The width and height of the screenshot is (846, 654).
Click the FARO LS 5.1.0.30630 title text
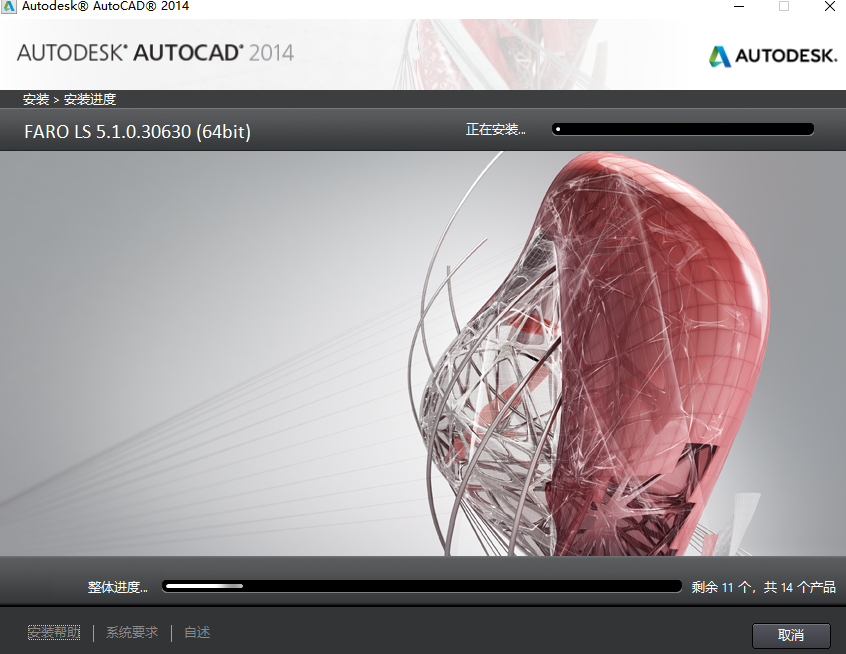coord(135,131)
